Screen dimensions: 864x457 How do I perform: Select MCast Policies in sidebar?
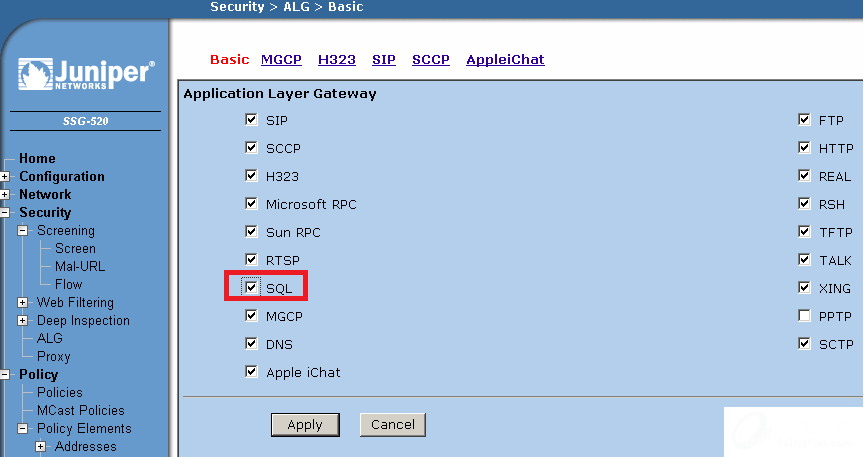tap(80, 411)
